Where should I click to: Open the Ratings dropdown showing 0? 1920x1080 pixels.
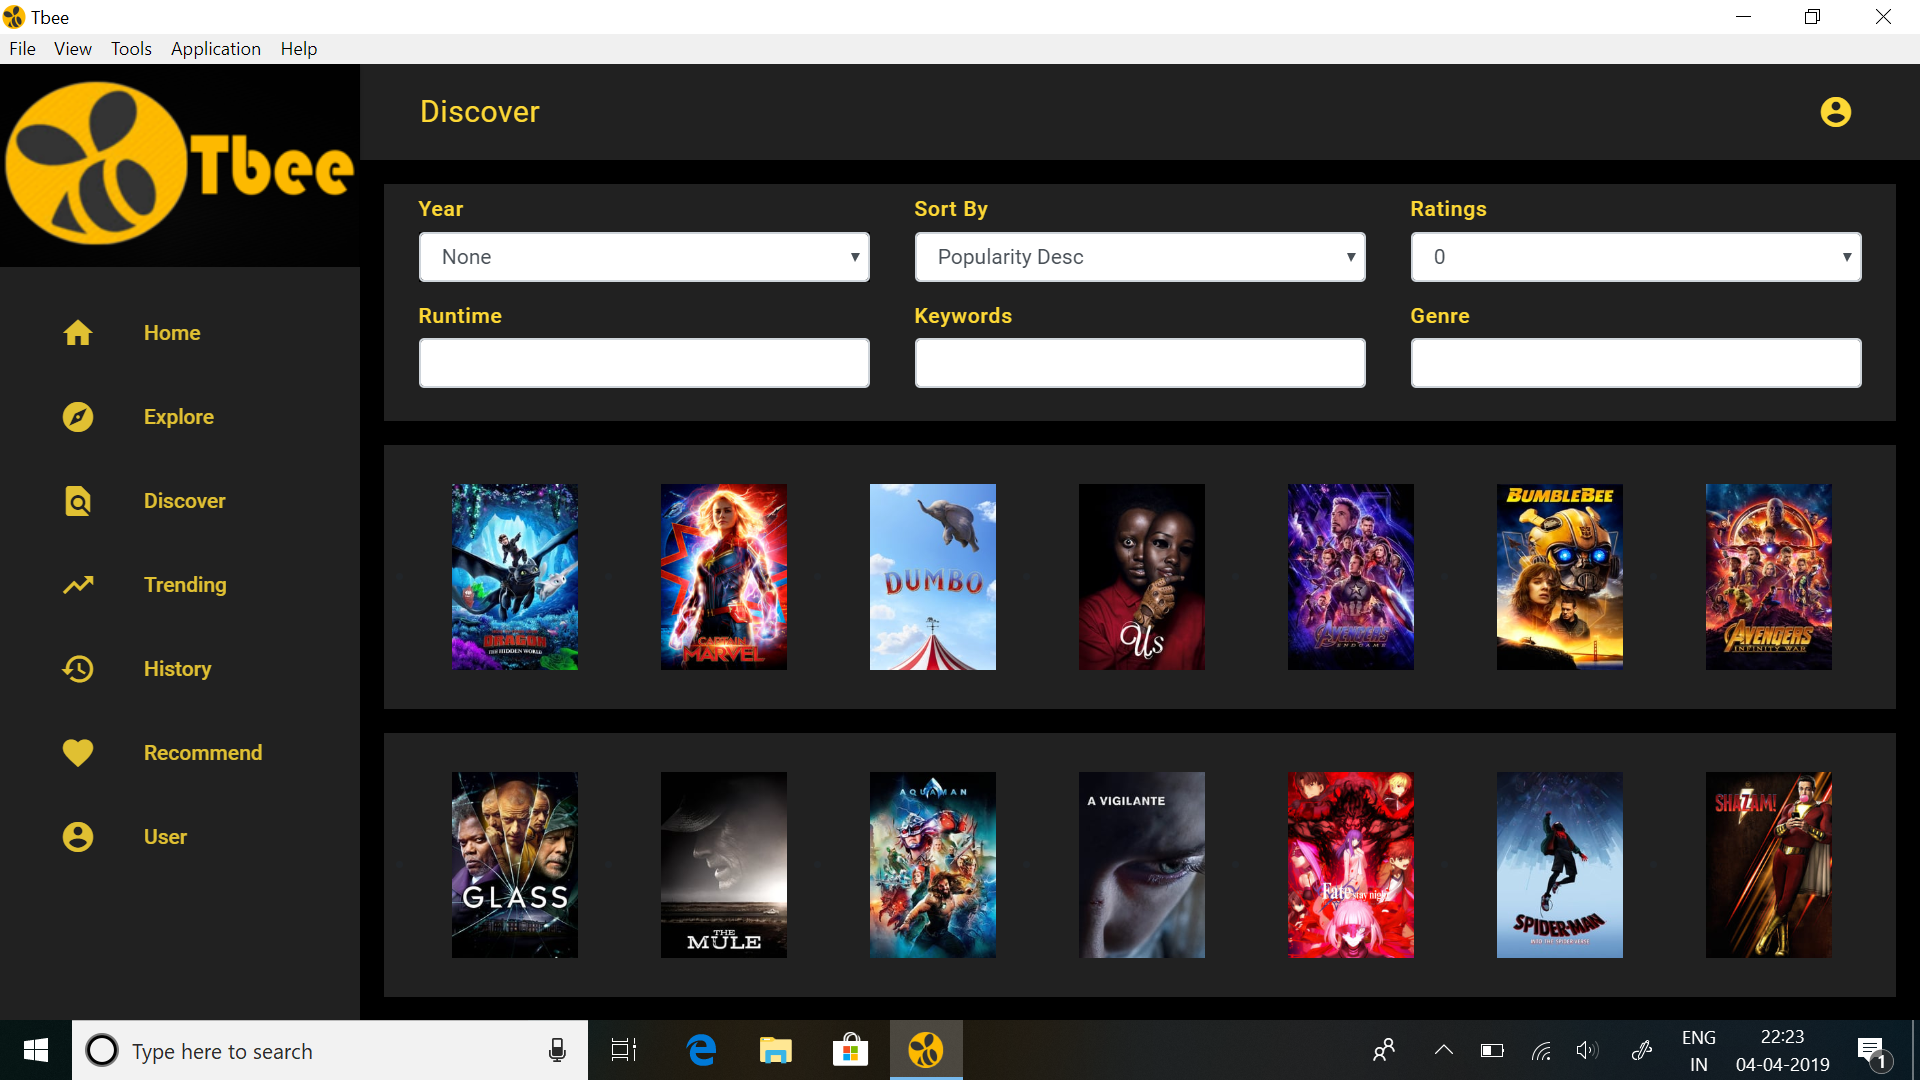pos(1636,257)
